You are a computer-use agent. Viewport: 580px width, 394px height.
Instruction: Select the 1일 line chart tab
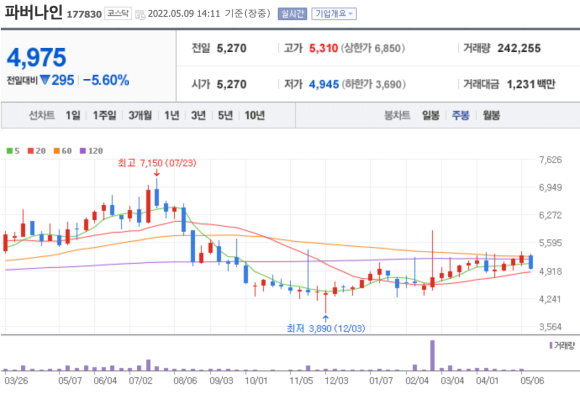pos(73,115)
